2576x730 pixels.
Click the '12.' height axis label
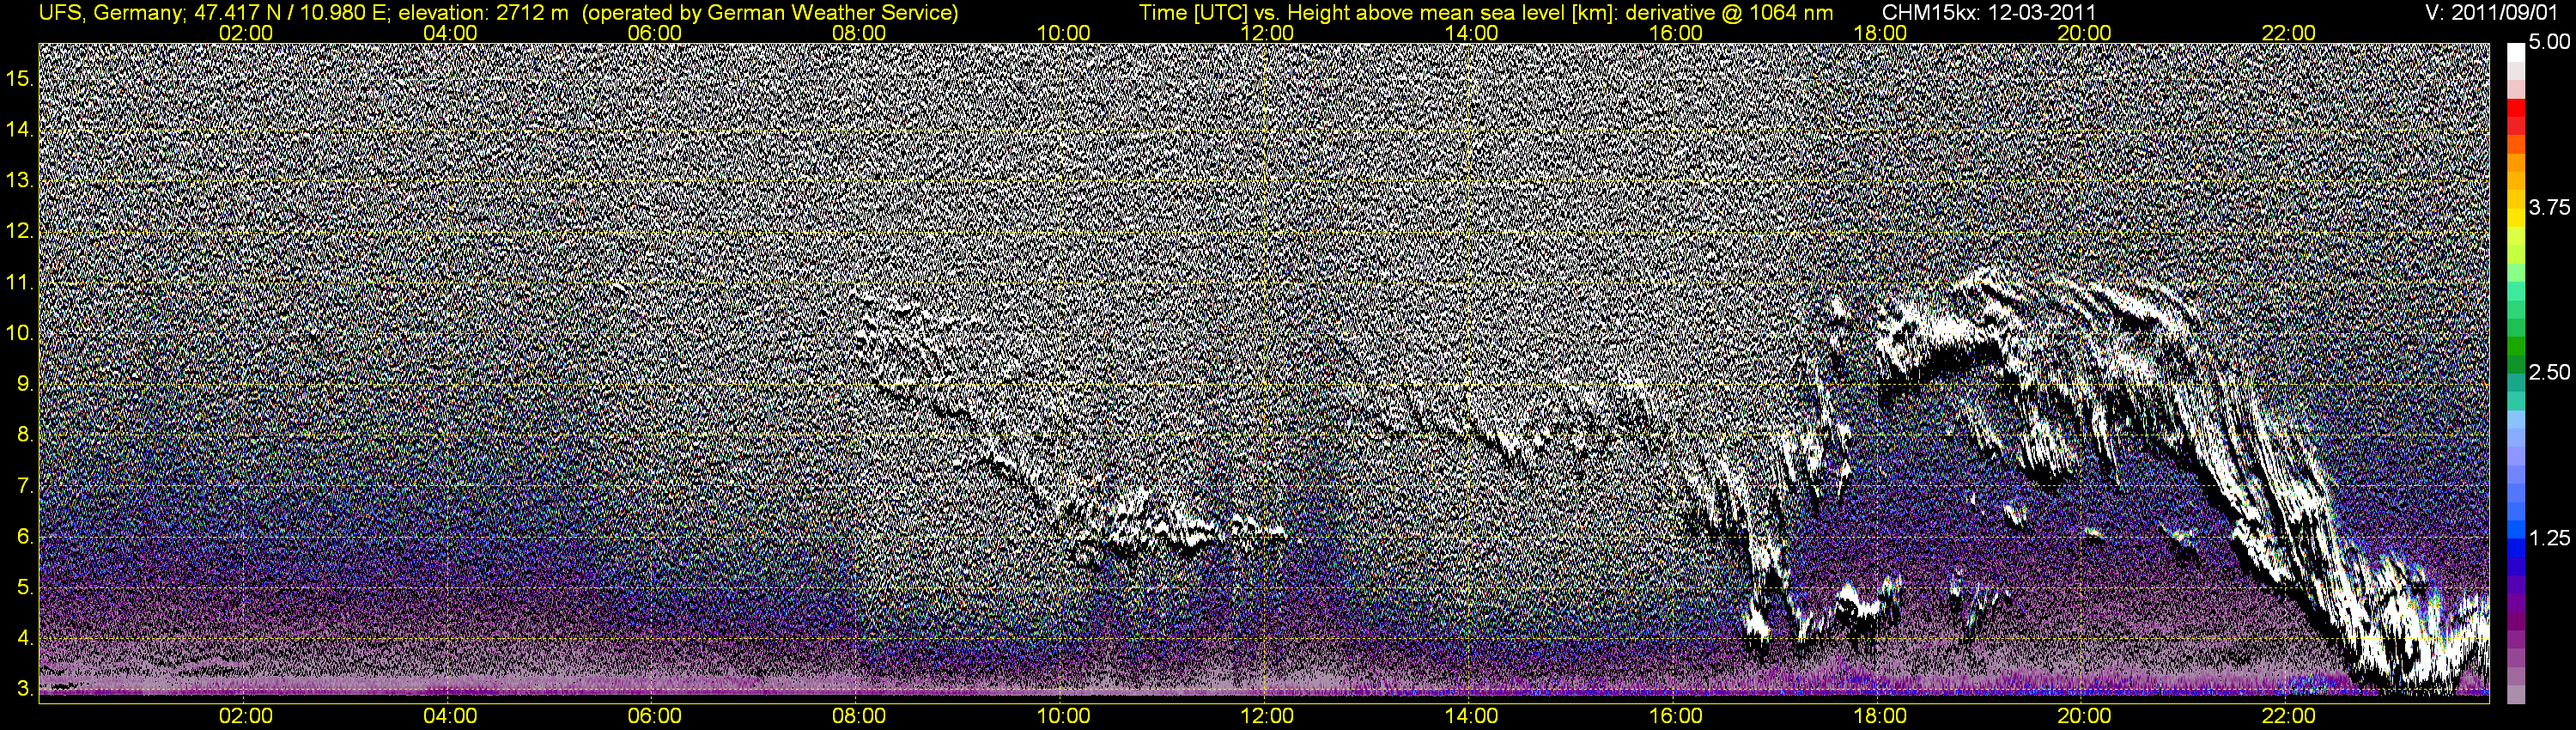point(20,231)
